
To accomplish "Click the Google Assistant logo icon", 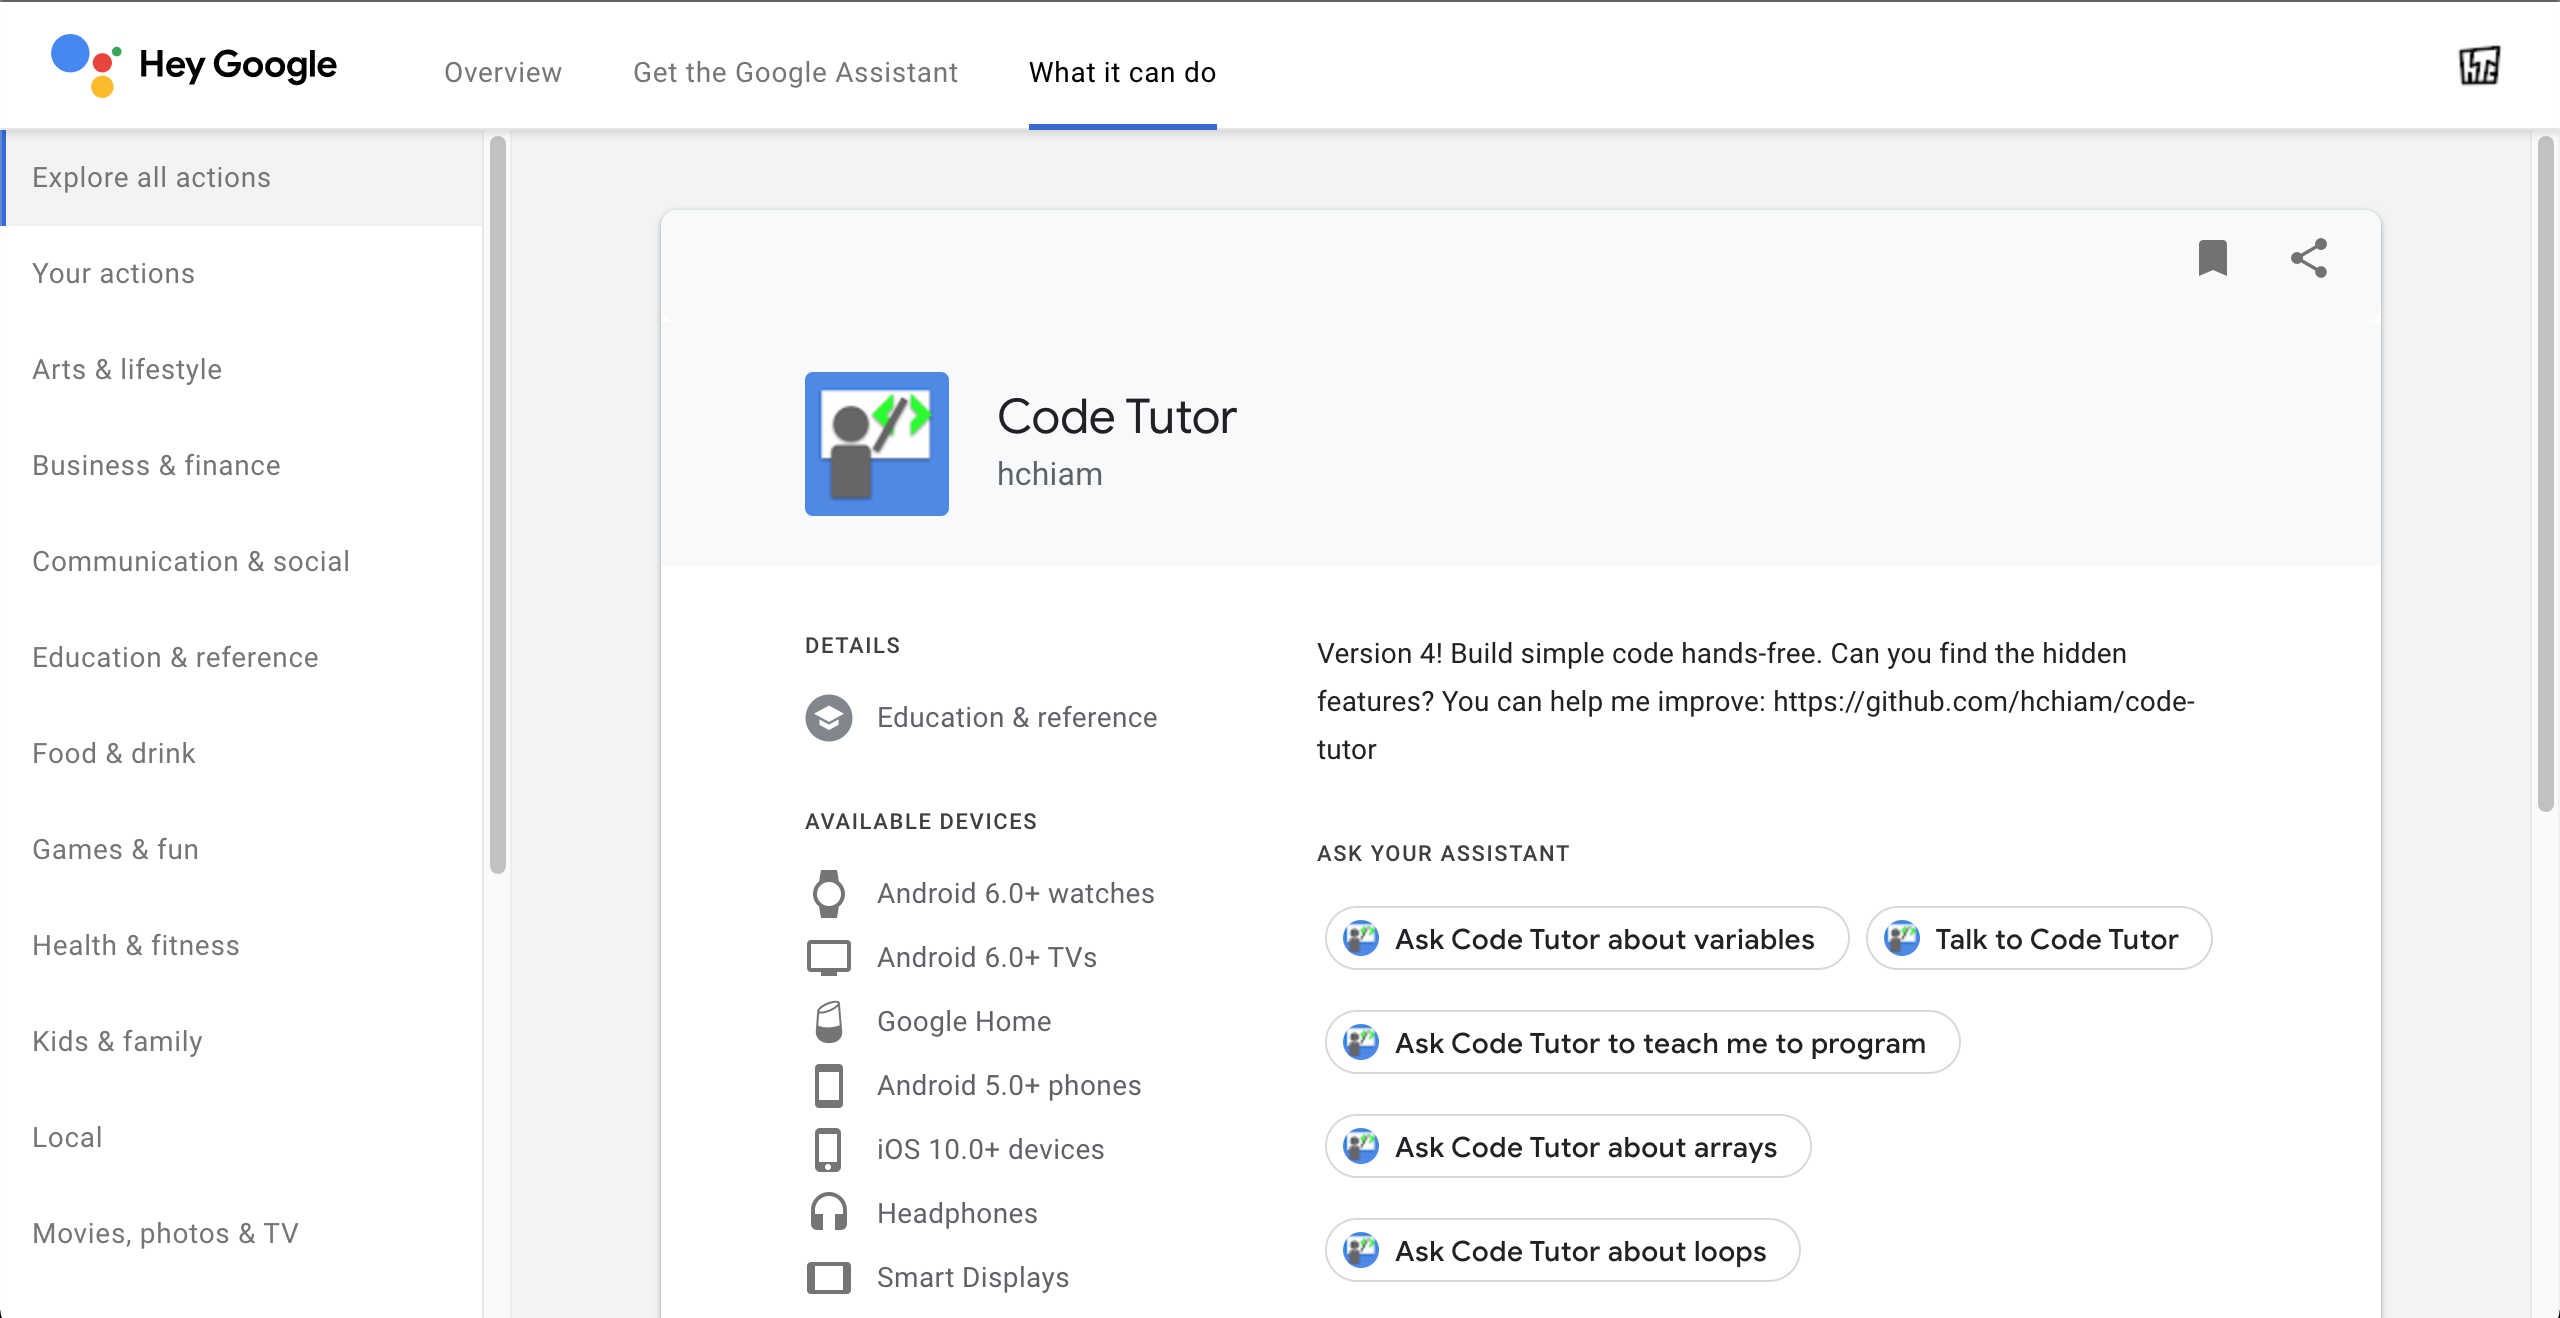I will click(85, 65).
